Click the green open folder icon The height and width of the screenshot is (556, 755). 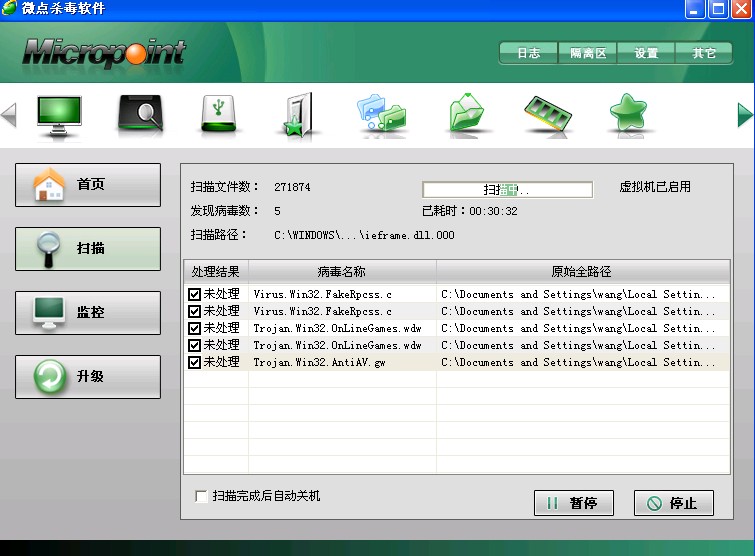click(467, 114)
